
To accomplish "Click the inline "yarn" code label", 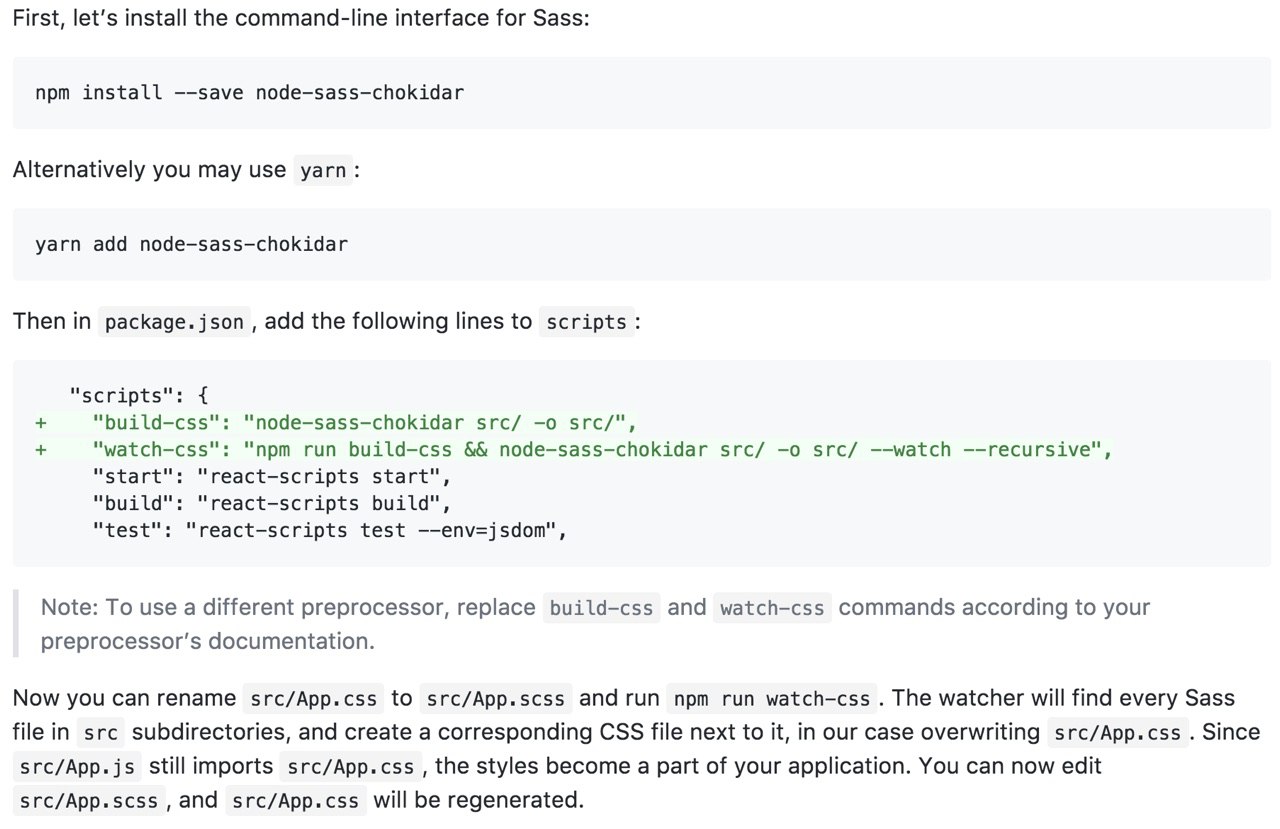I will (x=323, y=171).
